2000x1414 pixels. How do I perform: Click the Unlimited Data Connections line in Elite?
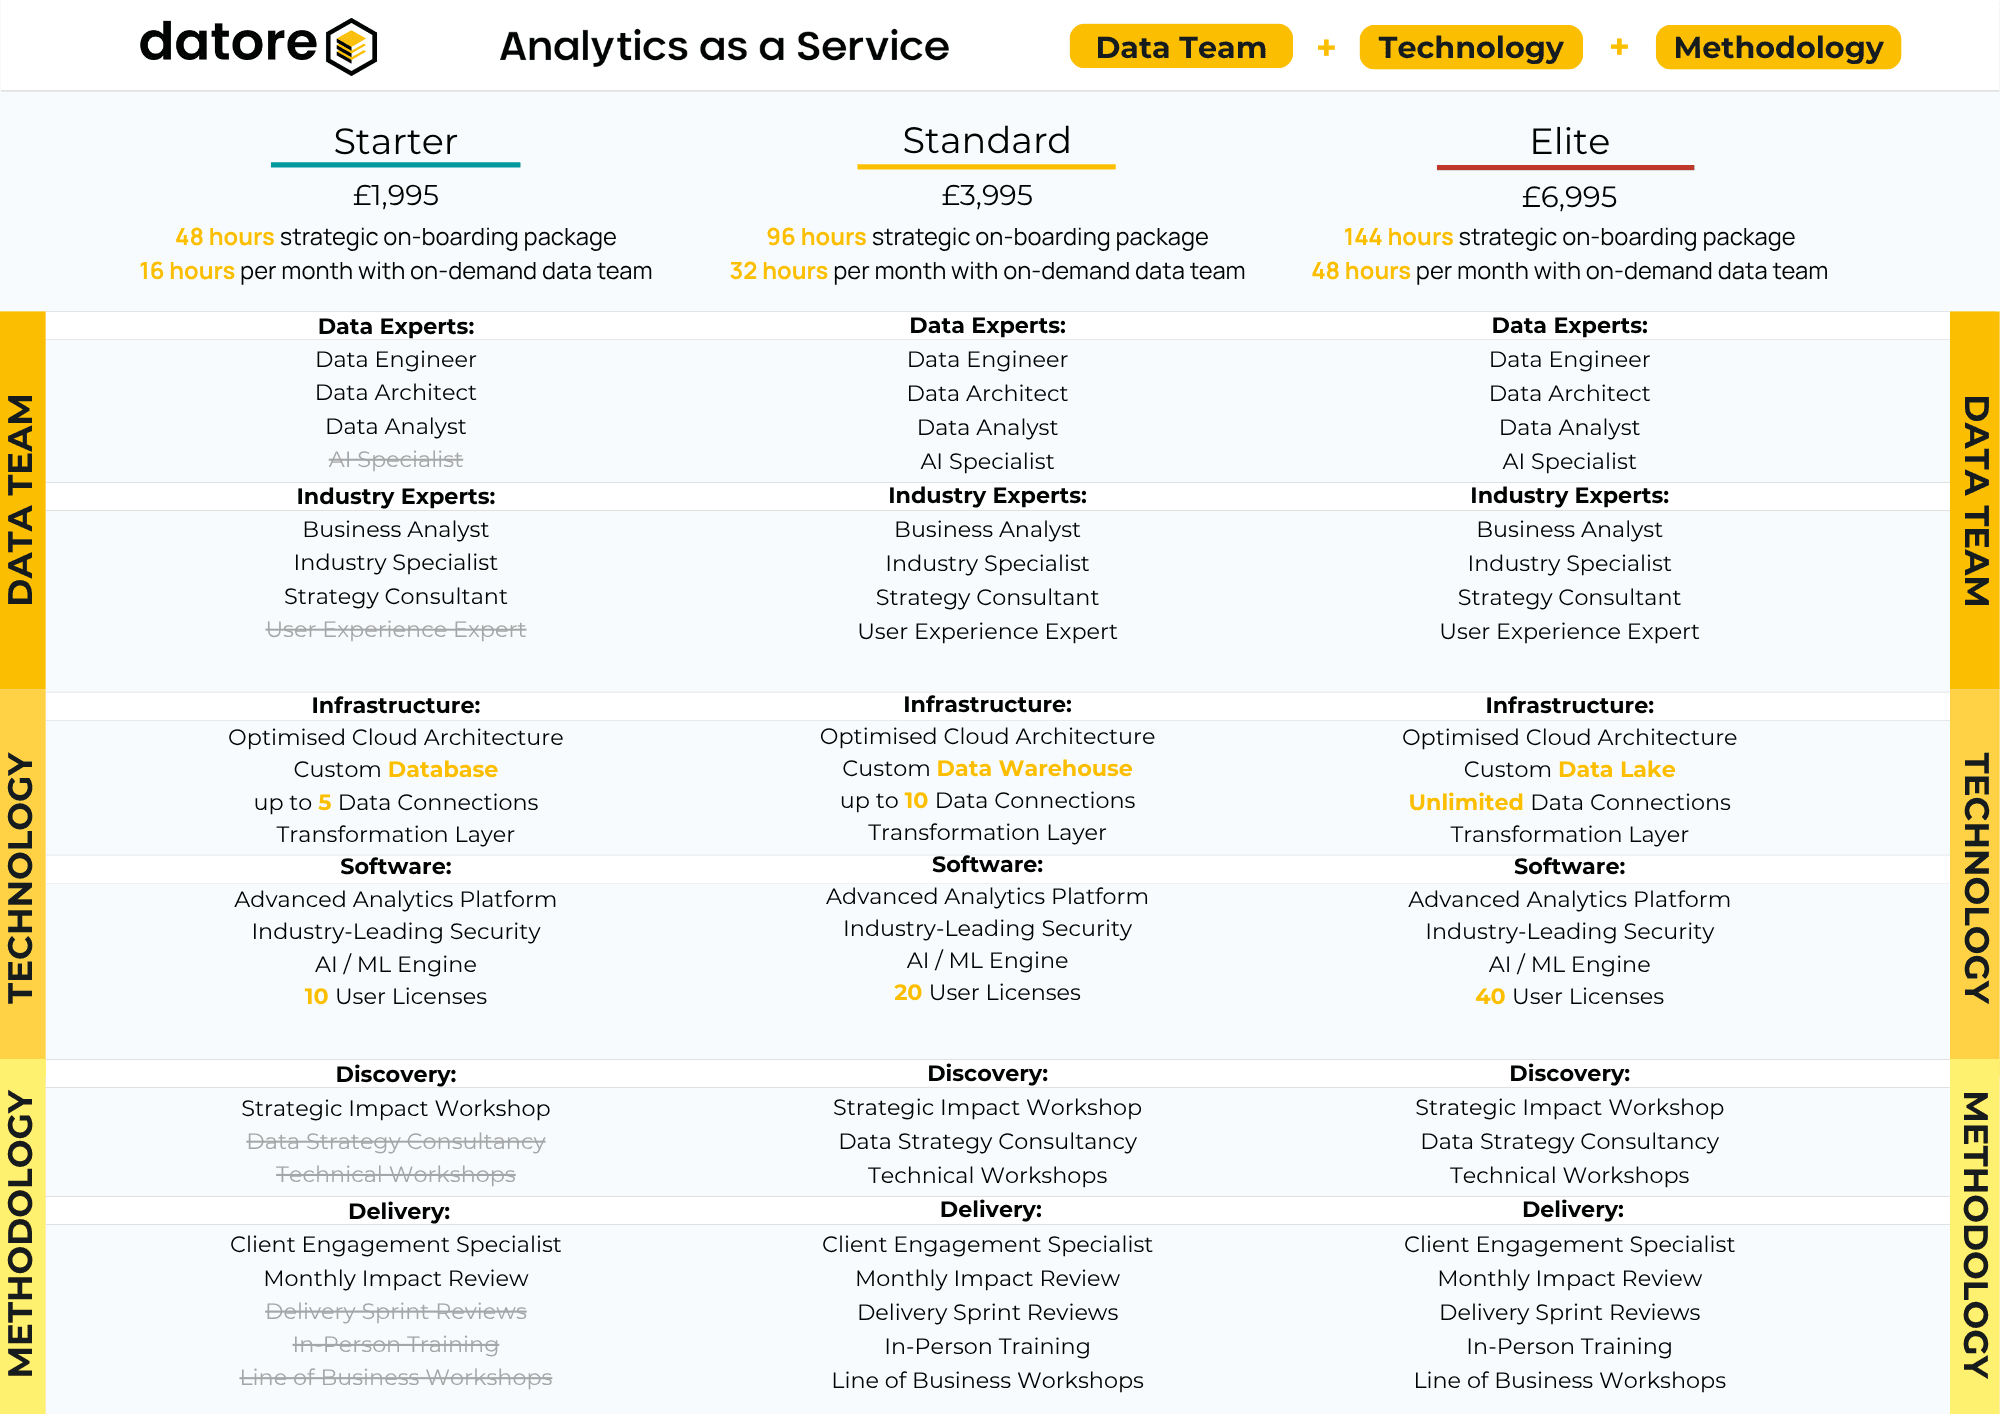click(x=1568, y=802)
